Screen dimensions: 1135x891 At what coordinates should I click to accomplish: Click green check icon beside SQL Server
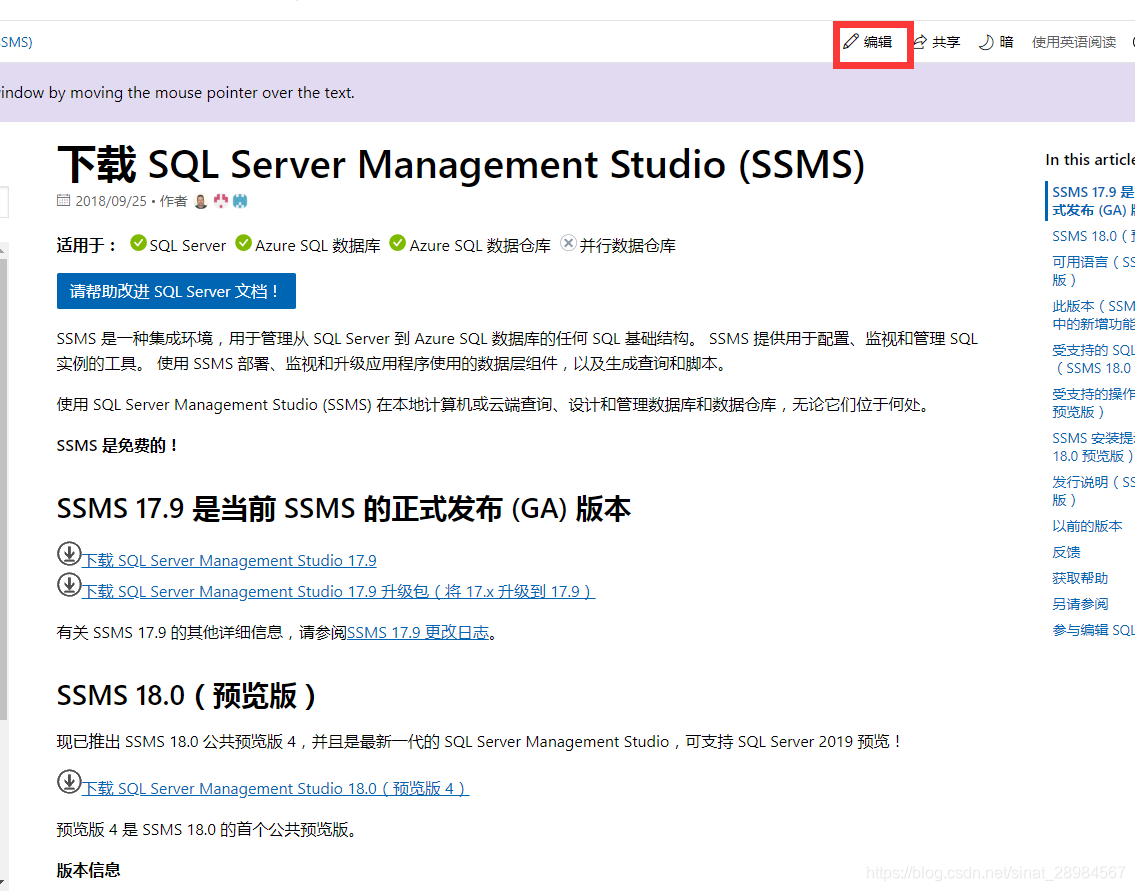coord(138,243)
